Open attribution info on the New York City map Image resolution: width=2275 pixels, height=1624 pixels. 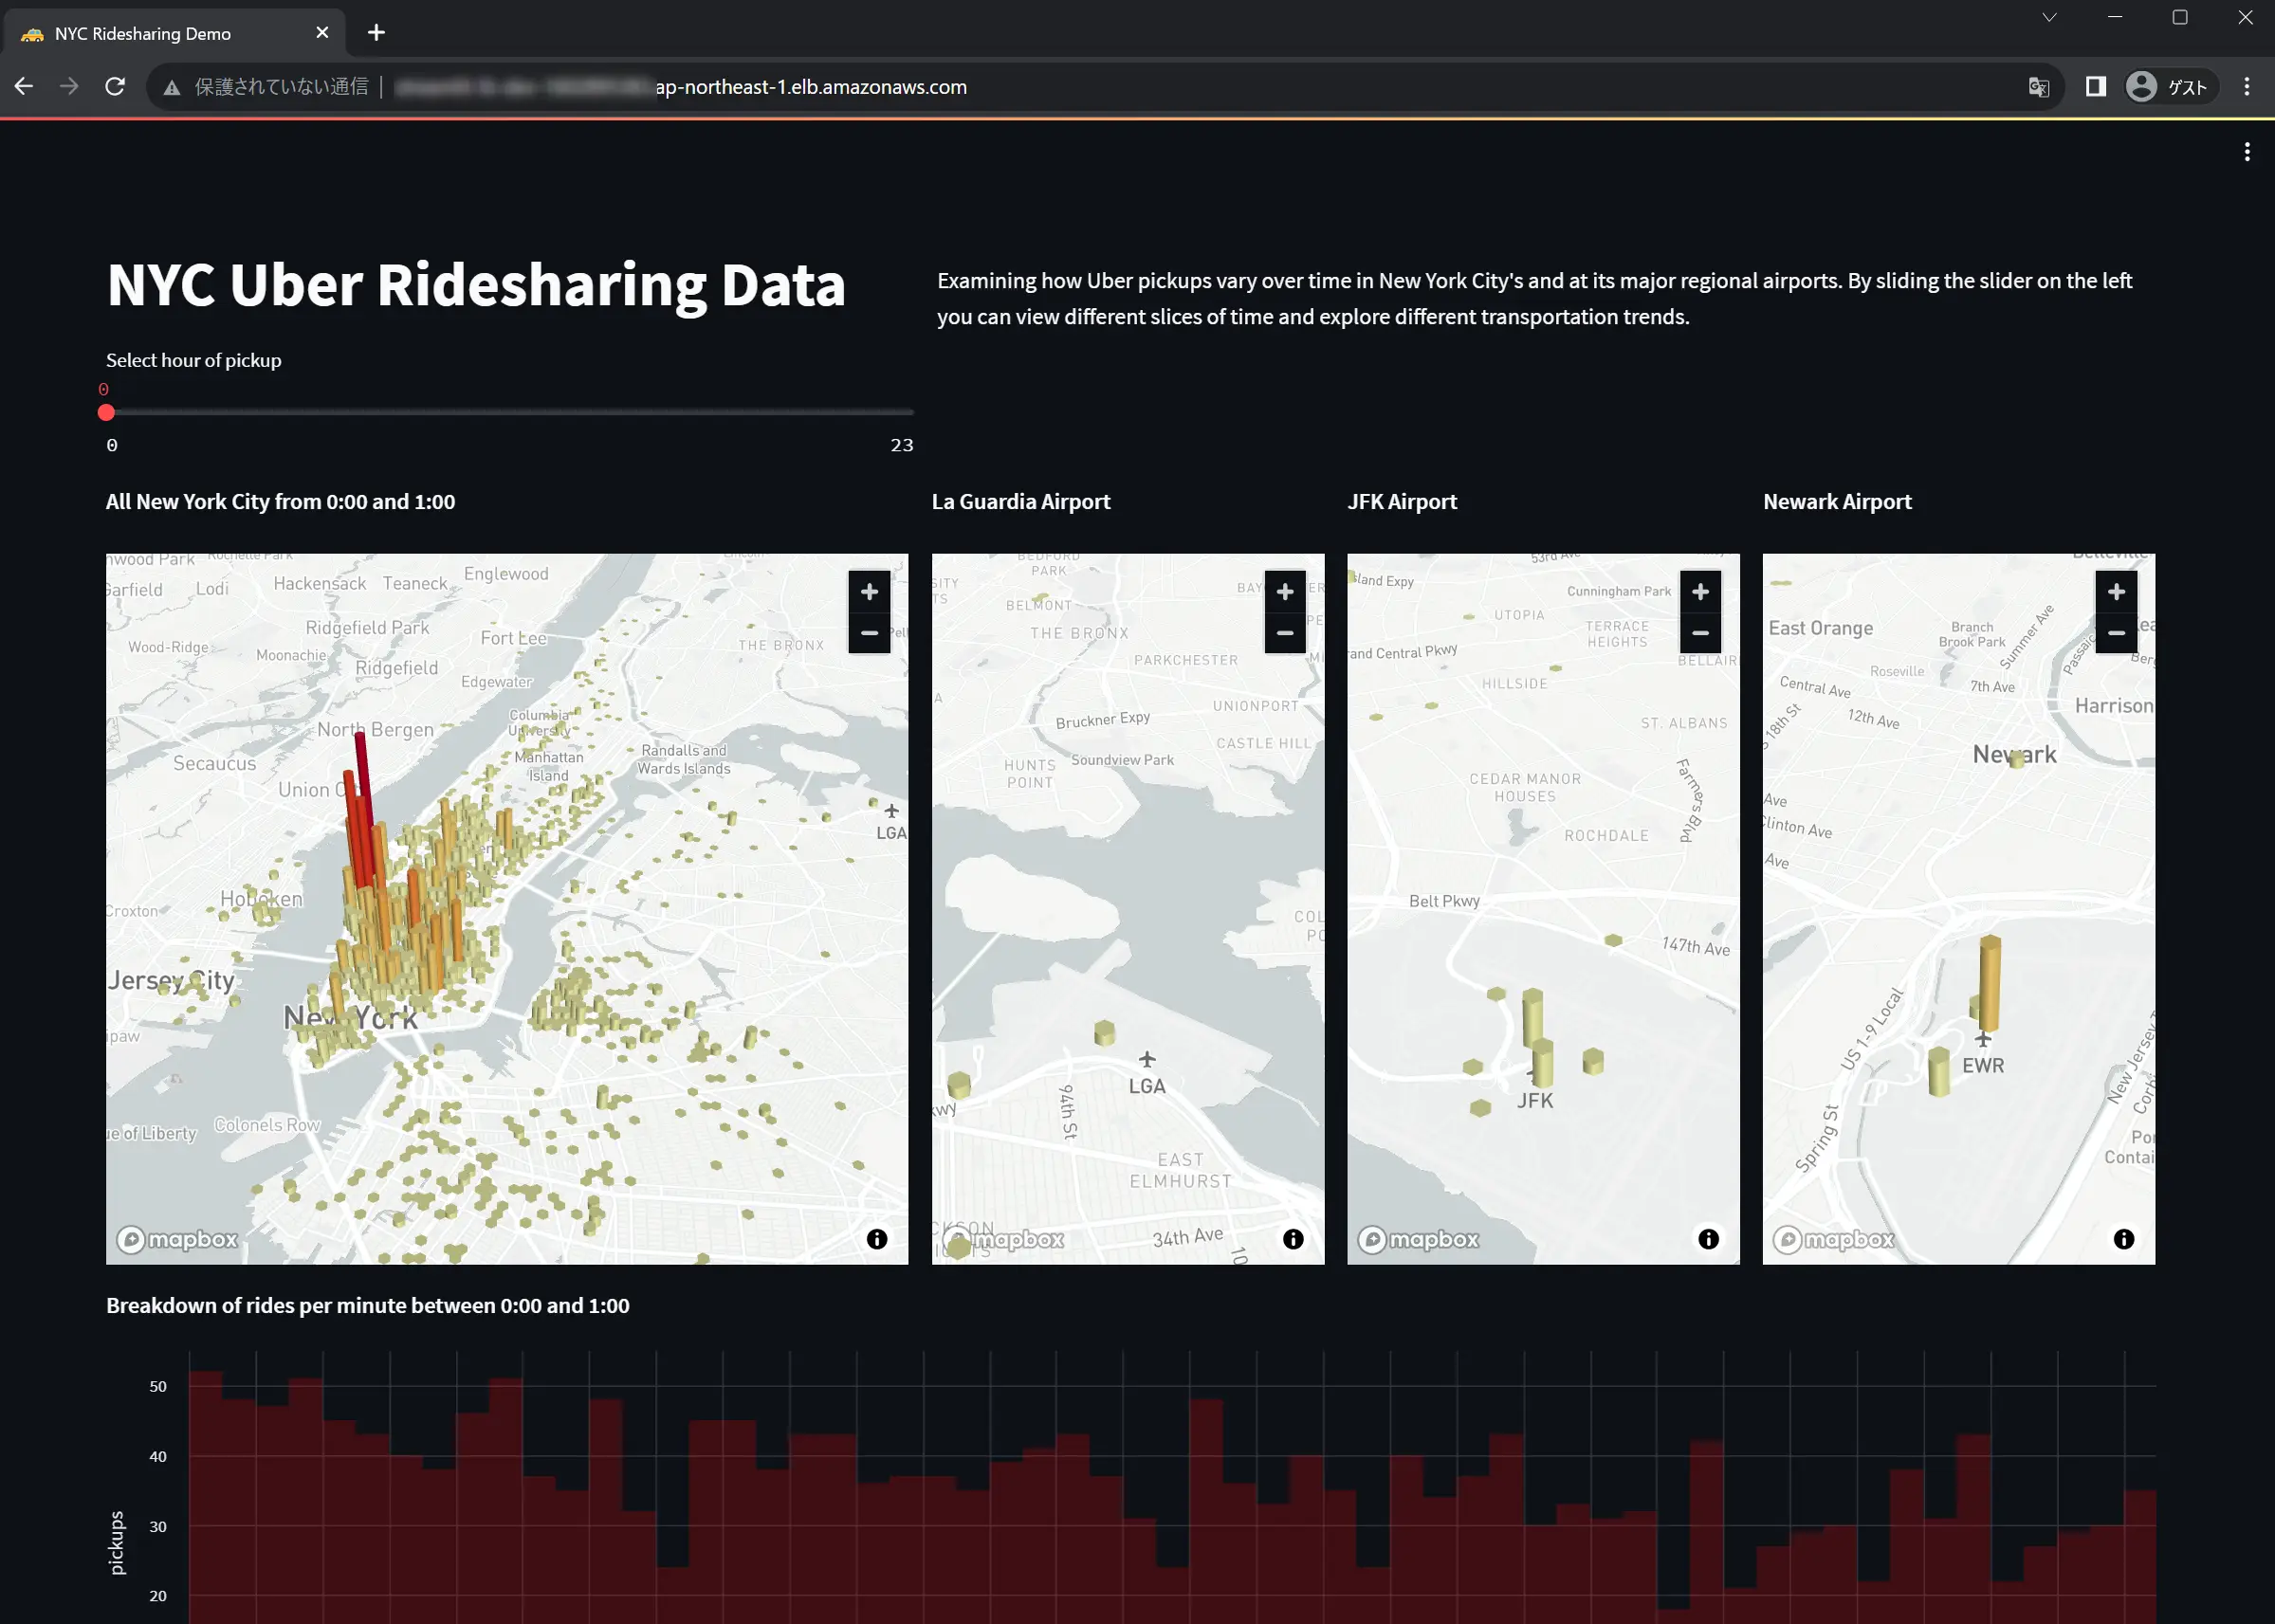coord(877,1239)
